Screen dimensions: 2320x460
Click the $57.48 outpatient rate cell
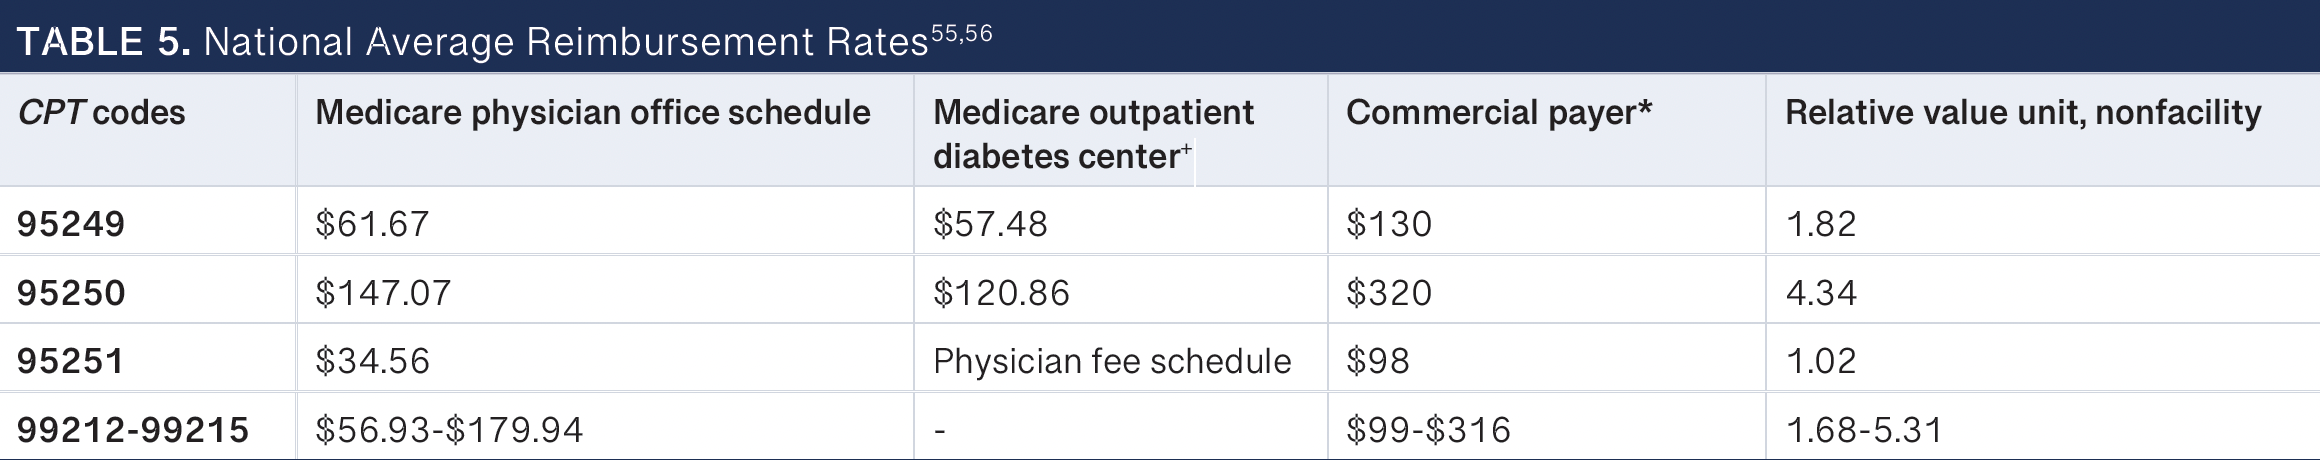(x=990, y=223)
